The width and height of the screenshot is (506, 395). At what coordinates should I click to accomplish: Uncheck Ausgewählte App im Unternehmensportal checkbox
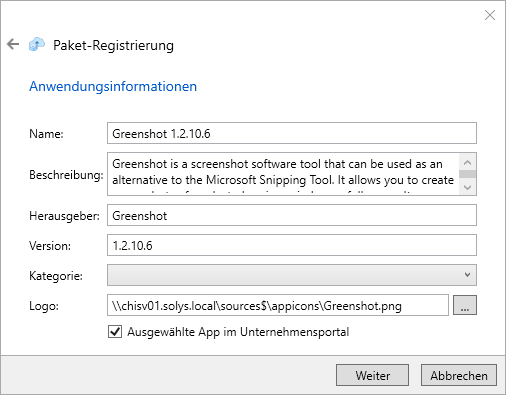coord(115,332)
